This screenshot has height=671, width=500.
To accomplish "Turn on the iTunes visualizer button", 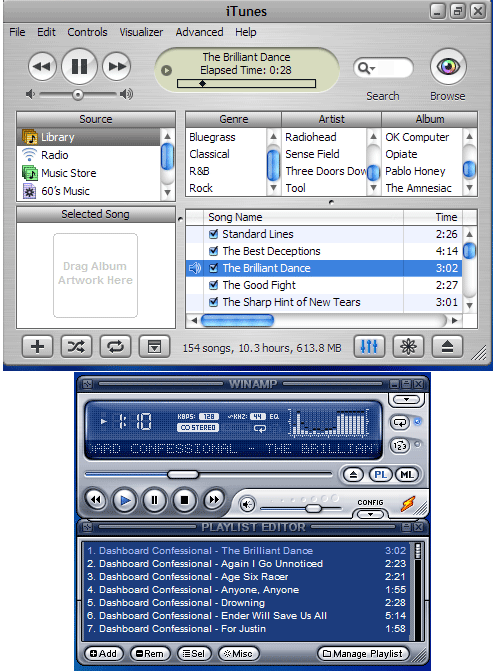I will click(408, 347).
